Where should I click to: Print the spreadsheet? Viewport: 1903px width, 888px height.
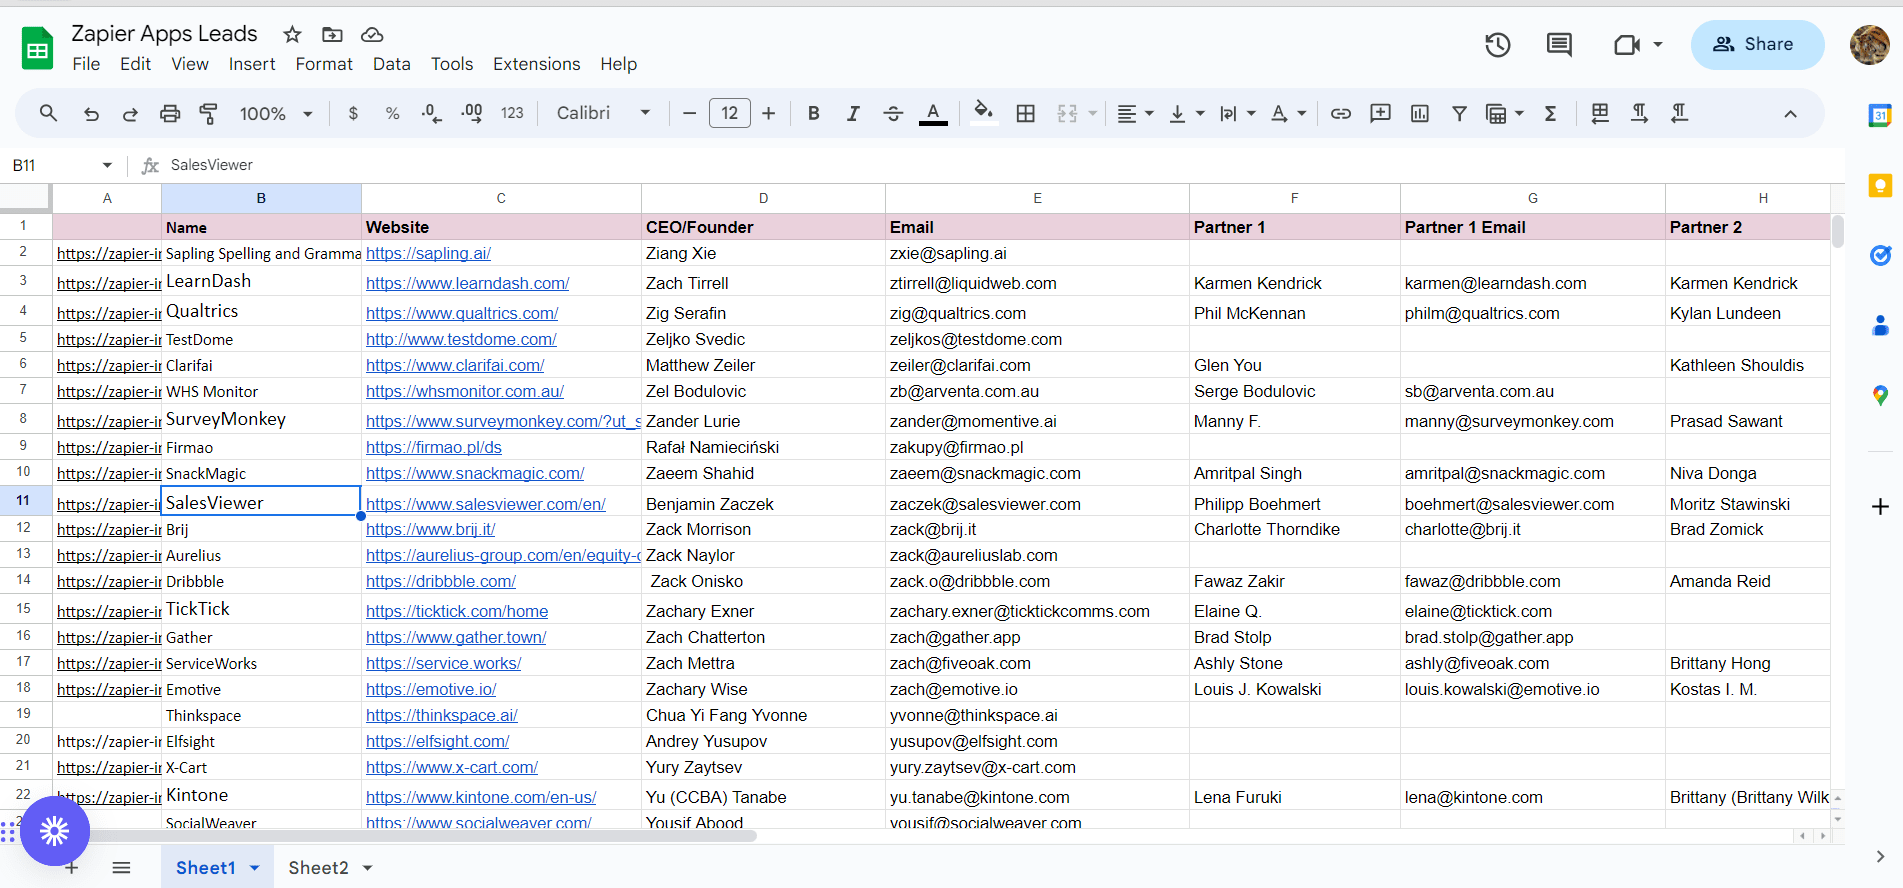(170, 113)
